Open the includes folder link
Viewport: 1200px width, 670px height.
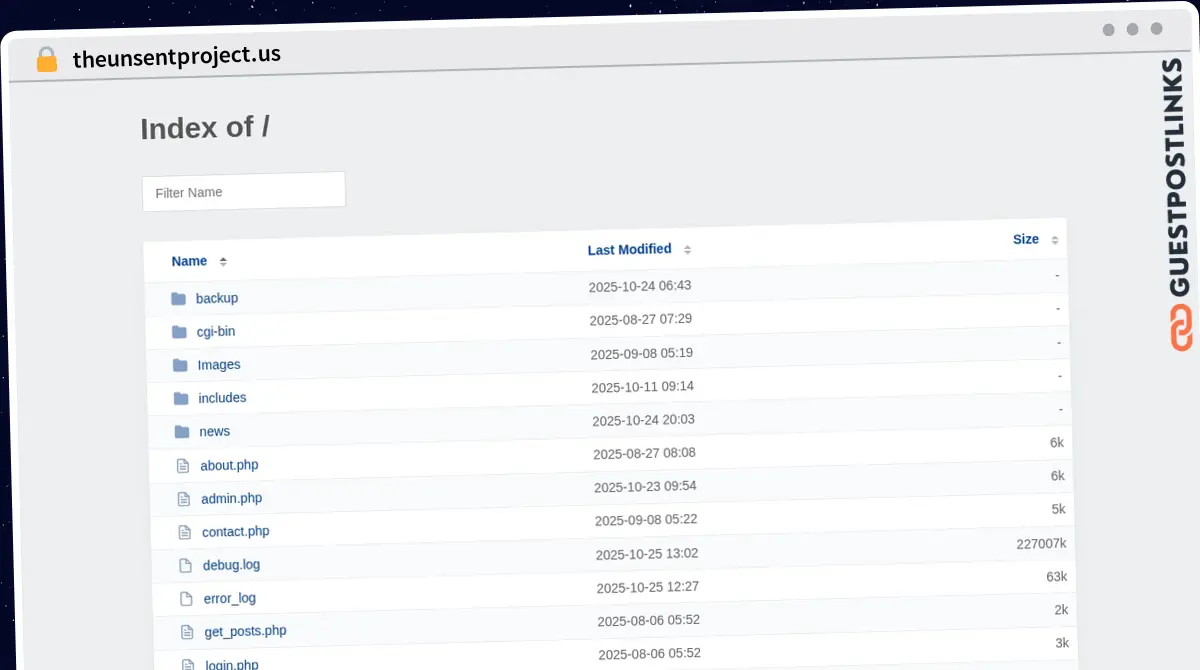pyautogui.click(x=222, y=398)
